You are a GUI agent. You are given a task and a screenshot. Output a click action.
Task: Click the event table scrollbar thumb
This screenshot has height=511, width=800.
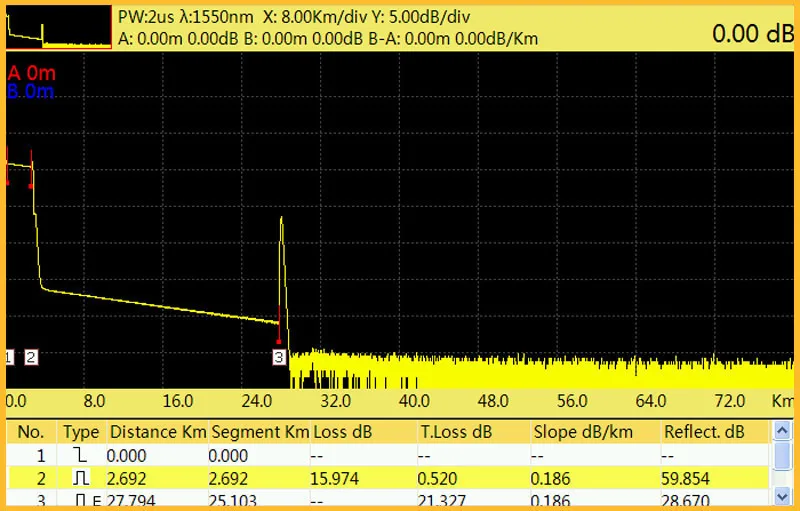click(782, 455)
